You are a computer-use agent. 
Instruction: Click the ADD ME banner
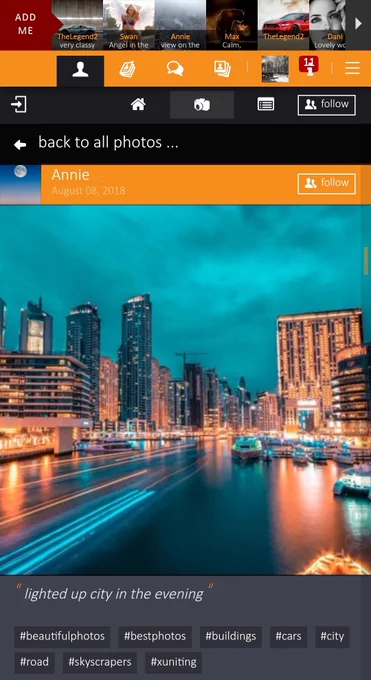(26, 24)
